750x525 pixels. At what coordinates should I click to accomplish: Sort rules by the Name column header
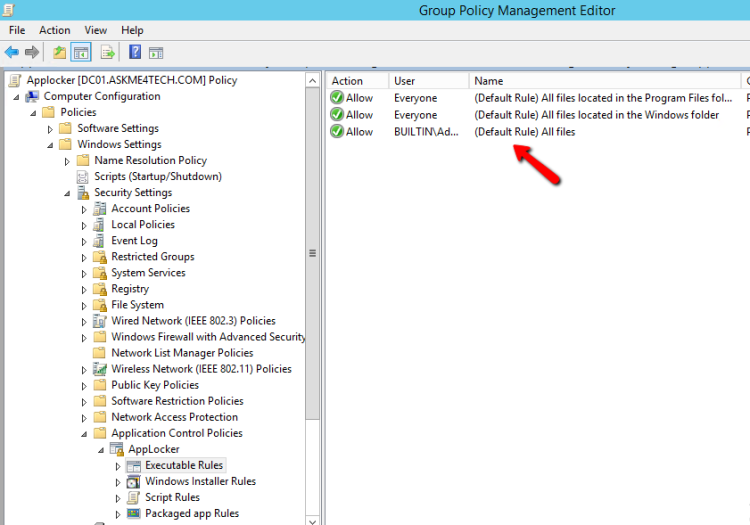(x=600, y=81)
